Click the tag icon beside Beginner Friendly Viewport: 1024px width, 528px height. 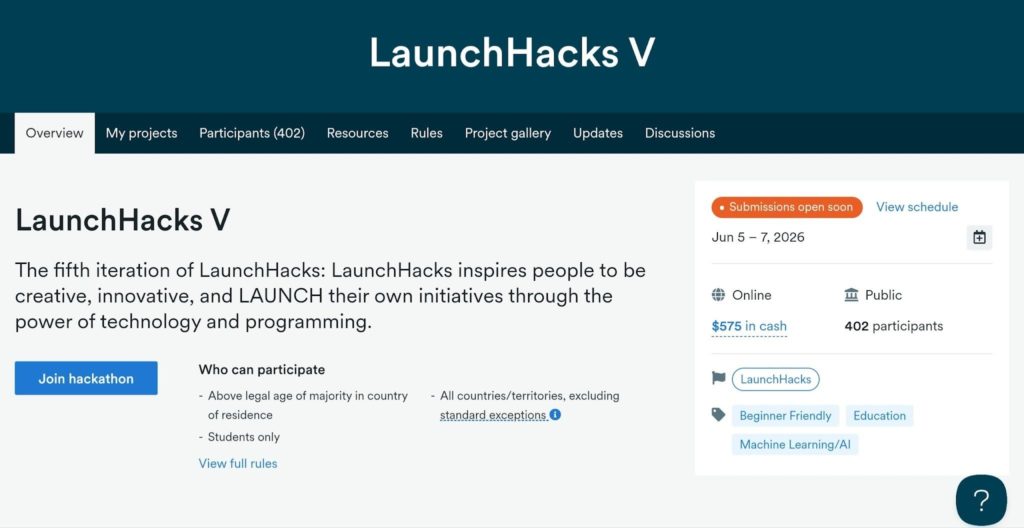pyautogui.click(x=718, y=414)
